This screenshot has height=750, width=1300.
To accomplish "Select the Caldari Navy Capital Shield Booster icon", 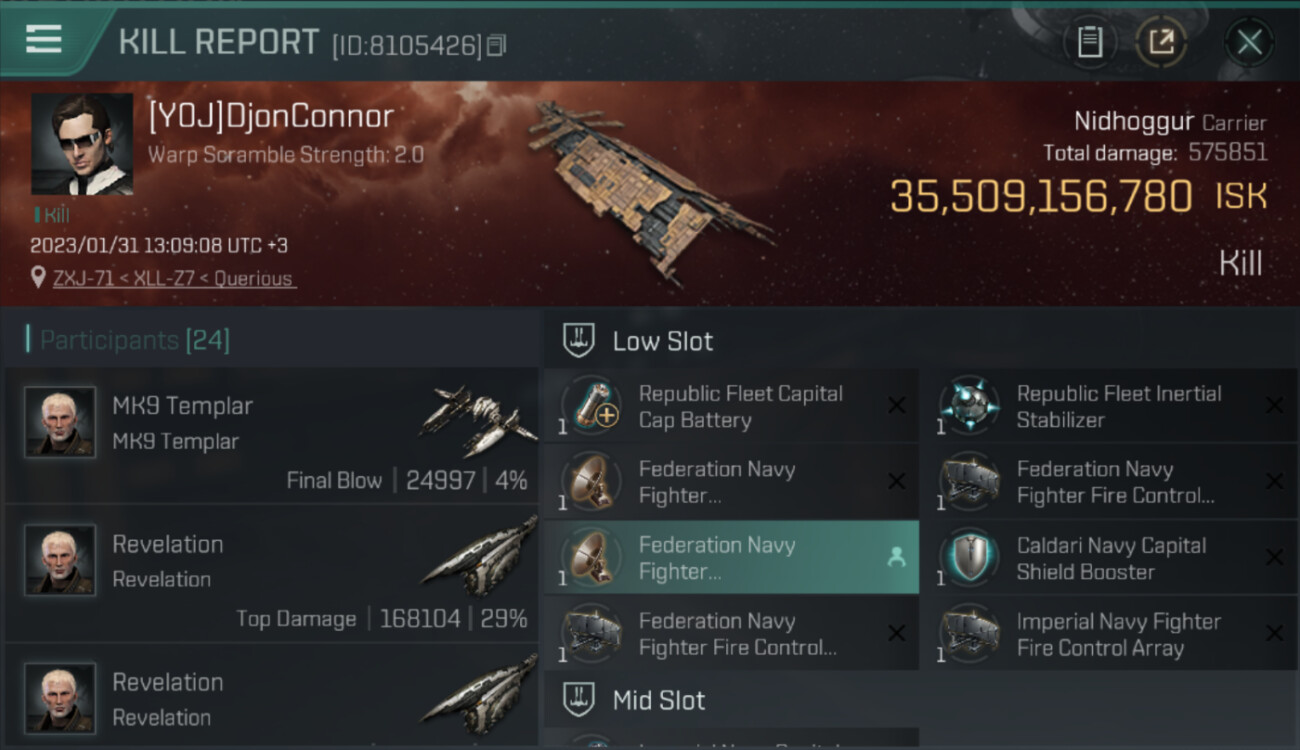I will 969,558.
